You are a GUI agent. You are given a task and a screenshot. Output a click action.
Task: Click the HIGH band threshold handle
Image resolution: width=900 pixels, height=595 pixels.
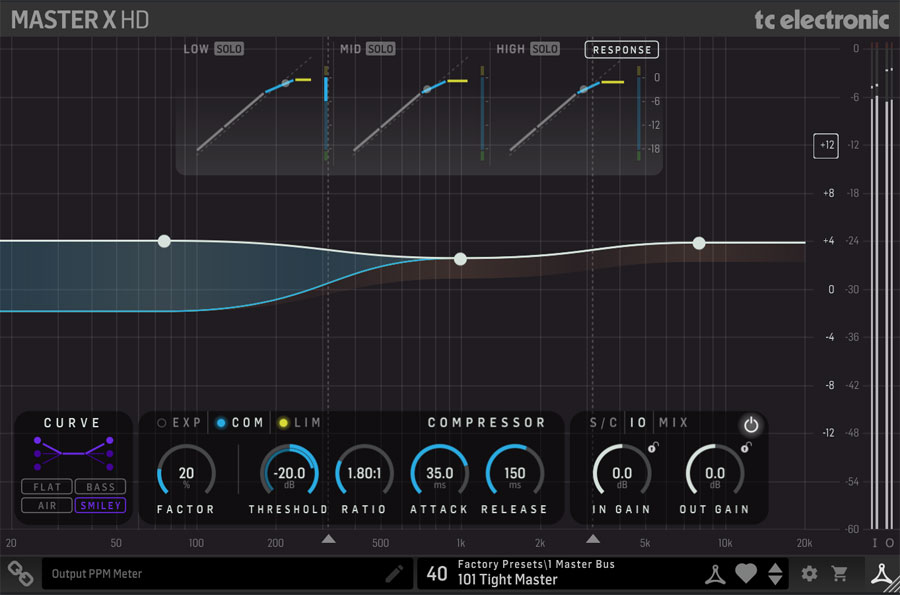(x=583, y=89)
